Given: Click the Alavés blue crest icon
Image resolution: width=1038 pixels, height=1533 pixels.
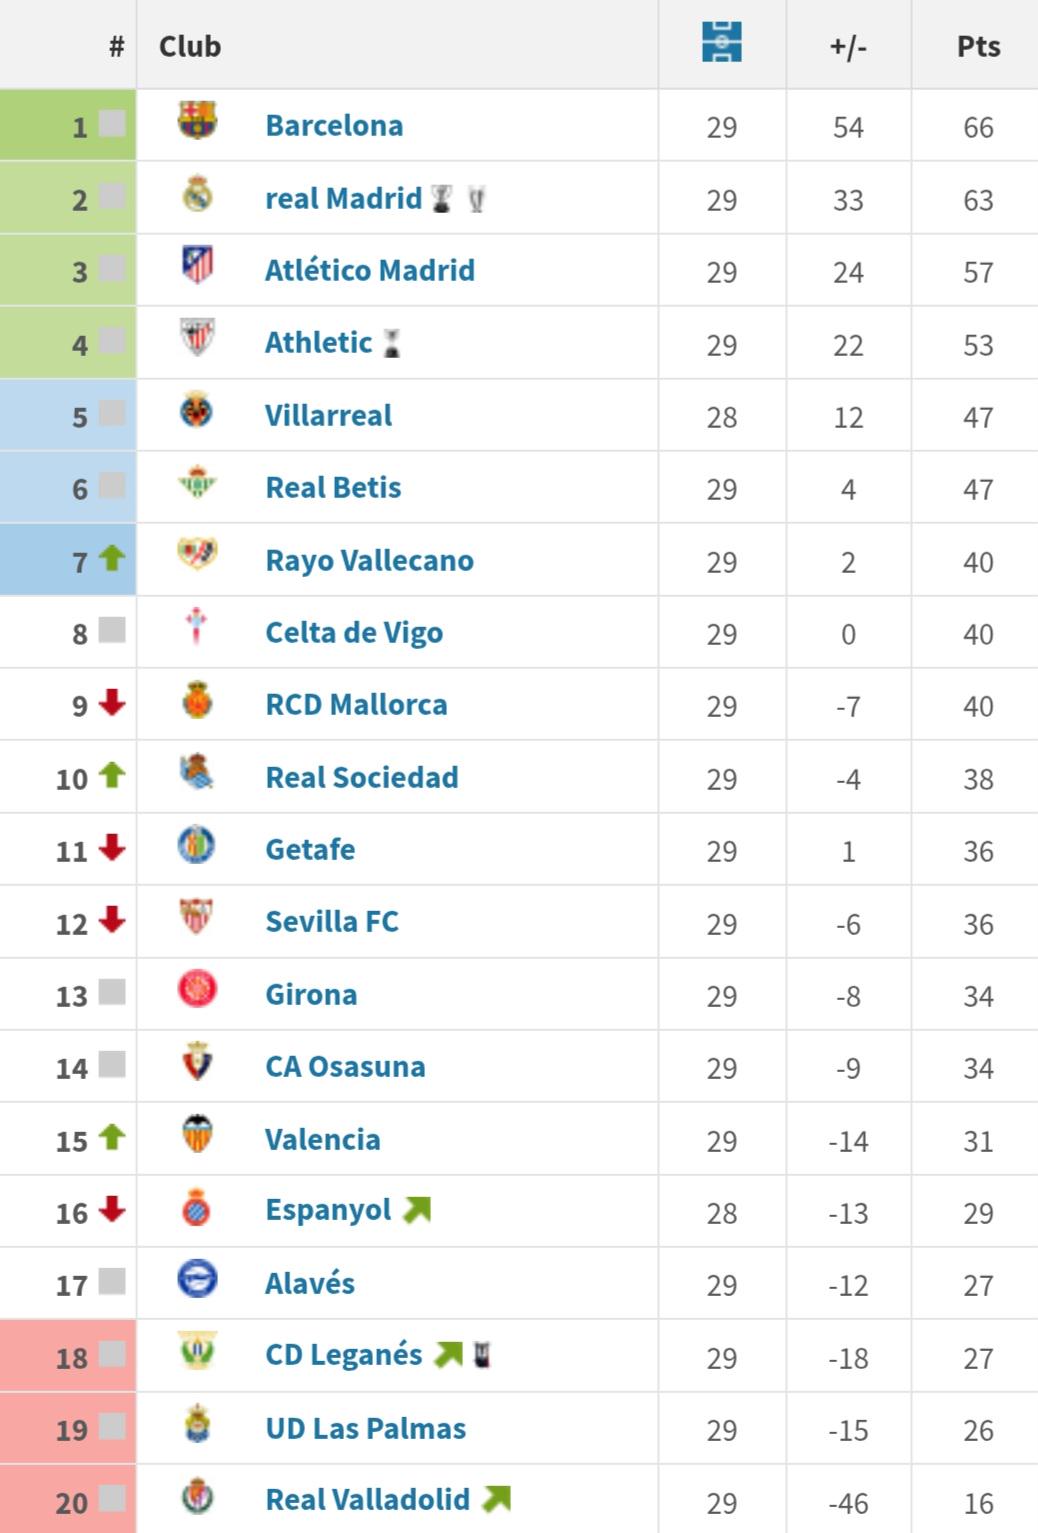Looking at the screenshot, I should tap(197, 1279).
